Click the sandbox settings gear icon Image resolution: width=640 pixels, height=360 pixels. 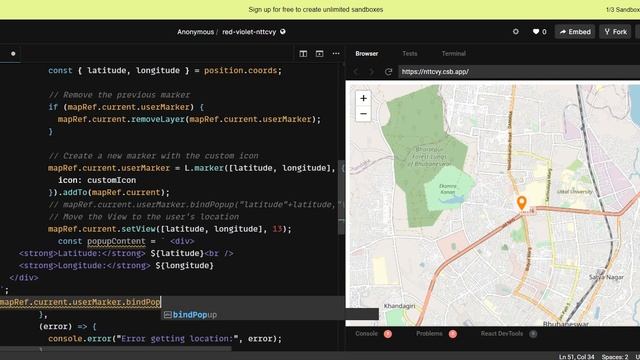516,31
